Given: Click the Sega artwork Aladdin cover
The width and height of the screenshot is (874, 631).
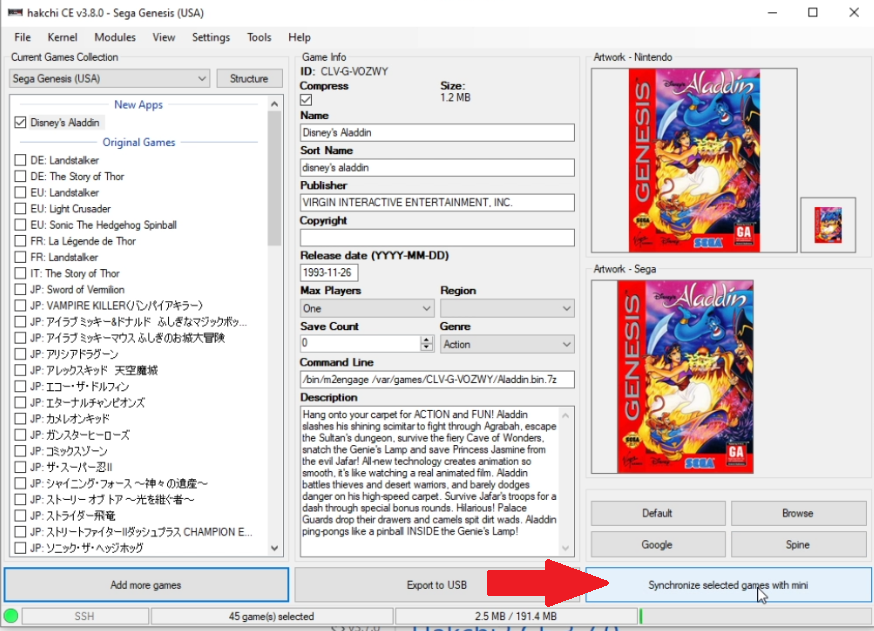Looking at the screenshot, I should [686, 377].
